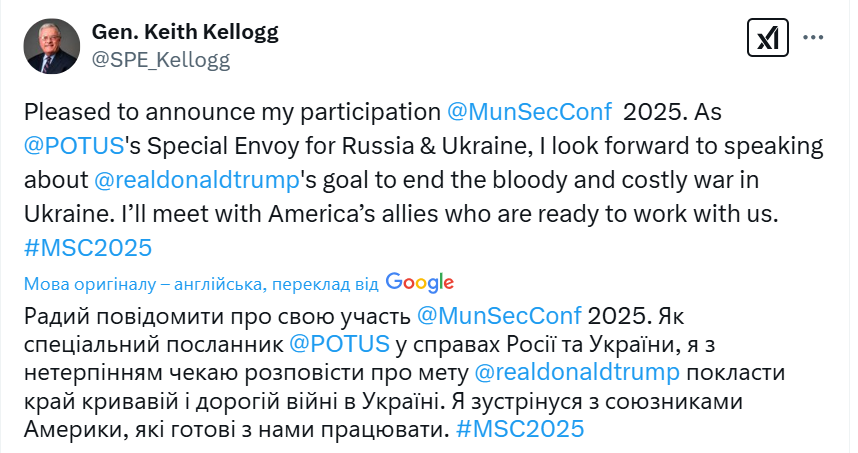Click Gen. Keith Kellogg's profile avatar

[50, 46]
